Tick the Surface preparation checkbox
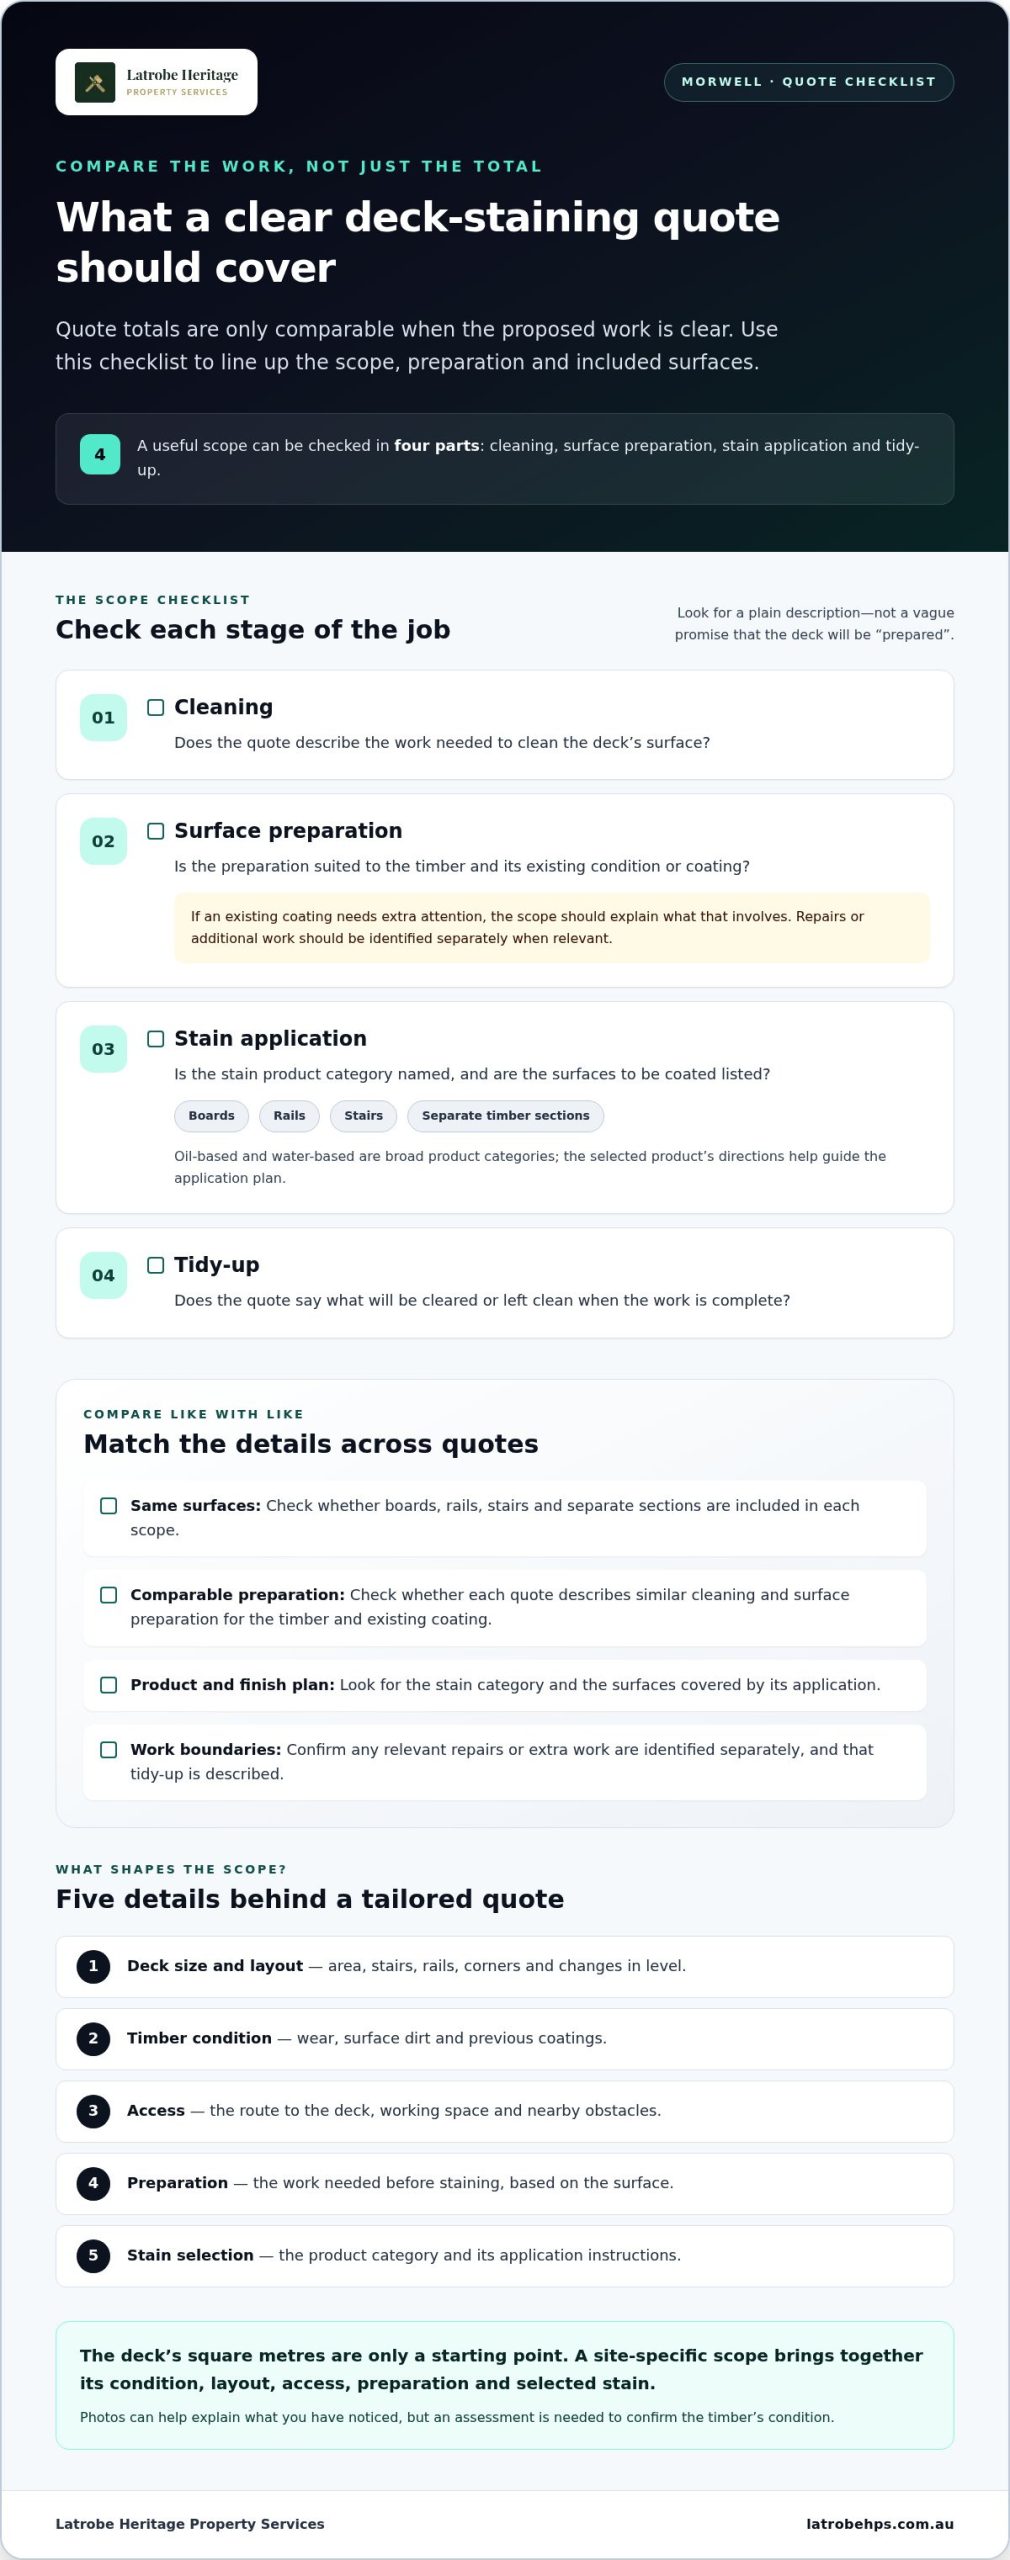The image size is (1010, 2560). pos(156,831)
